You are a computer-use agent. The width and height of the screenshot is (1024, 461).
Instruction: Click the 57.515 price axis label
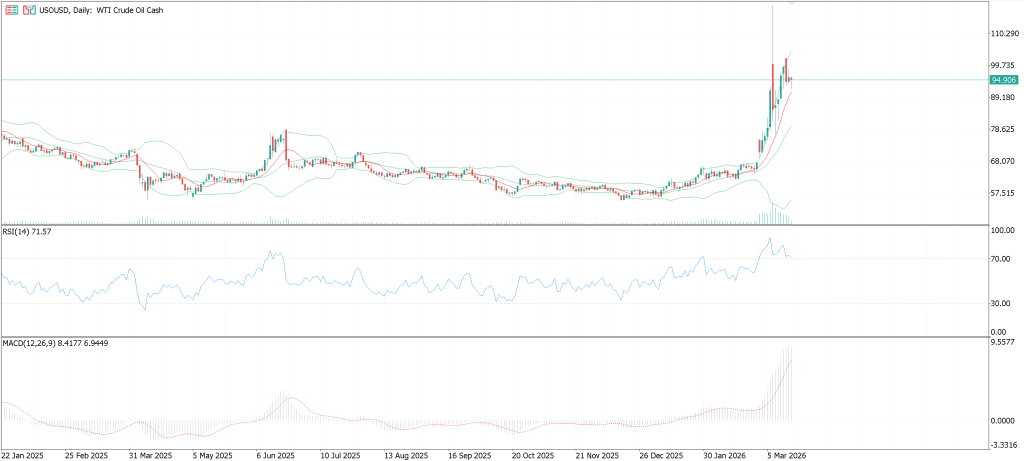(1004, 193)
